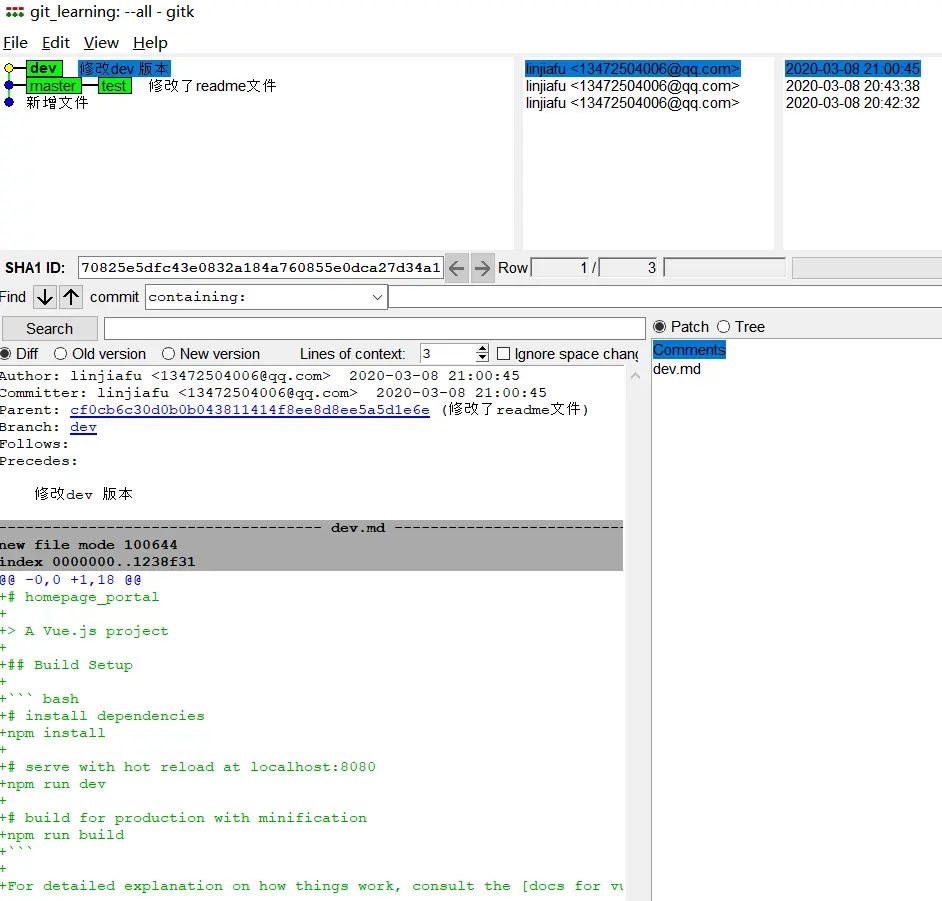Click the diff pane scroll up arrow

635,376
